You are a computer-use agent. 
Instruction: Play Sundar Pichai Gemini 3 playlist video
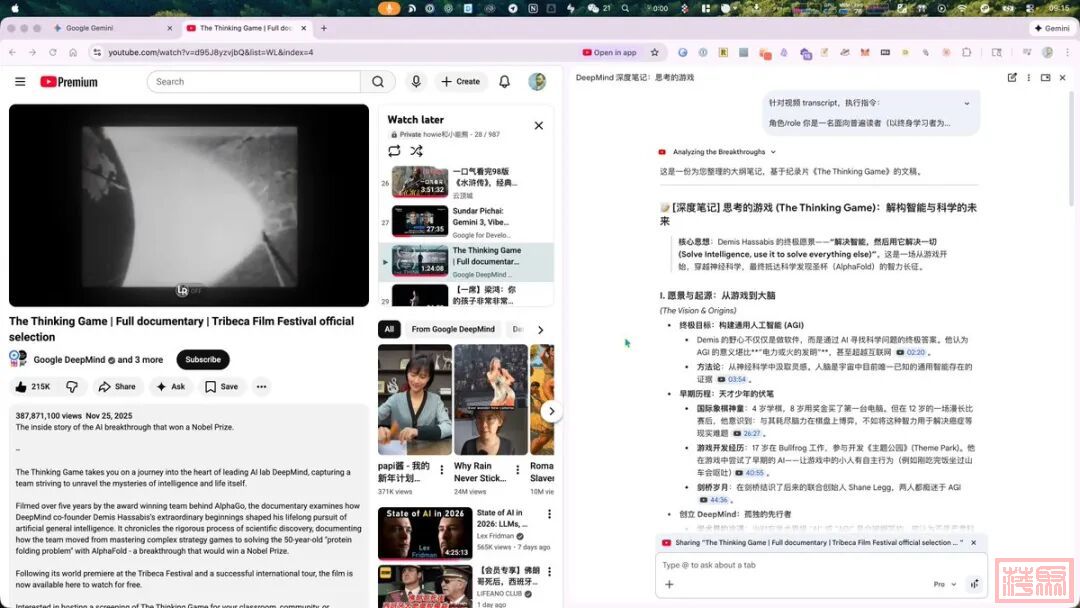(420, 221)
